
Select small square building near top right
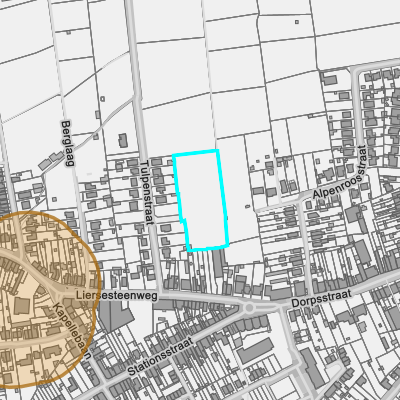click(x=297, y=22)
